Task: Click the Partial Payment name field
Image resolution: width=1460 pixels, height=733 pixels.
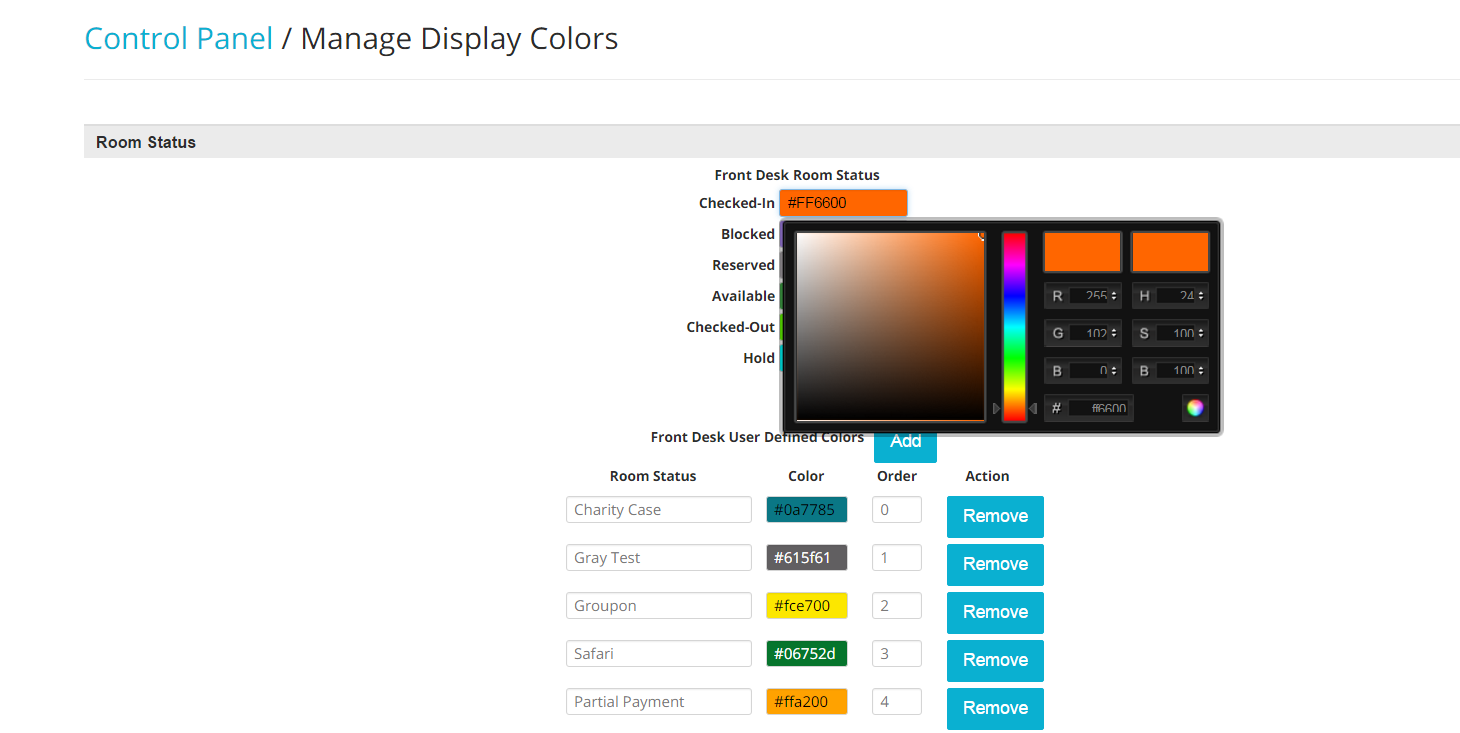Action: [659, 702]
